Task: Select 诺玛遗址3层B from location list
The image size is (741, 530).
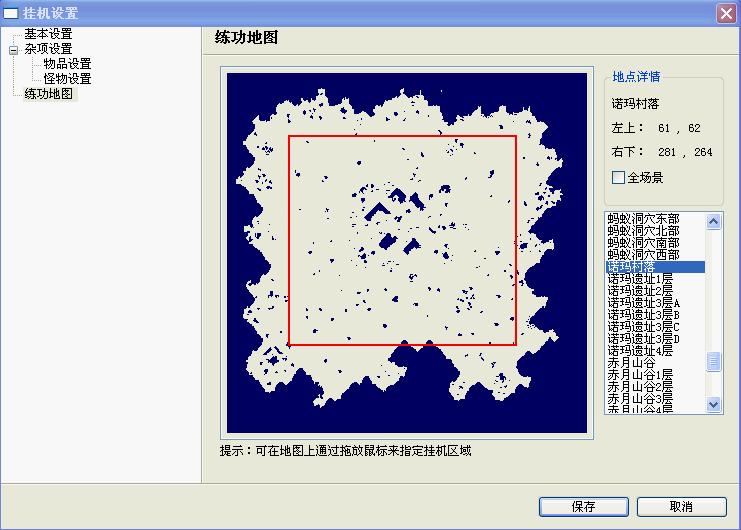Action: [643, 315]
